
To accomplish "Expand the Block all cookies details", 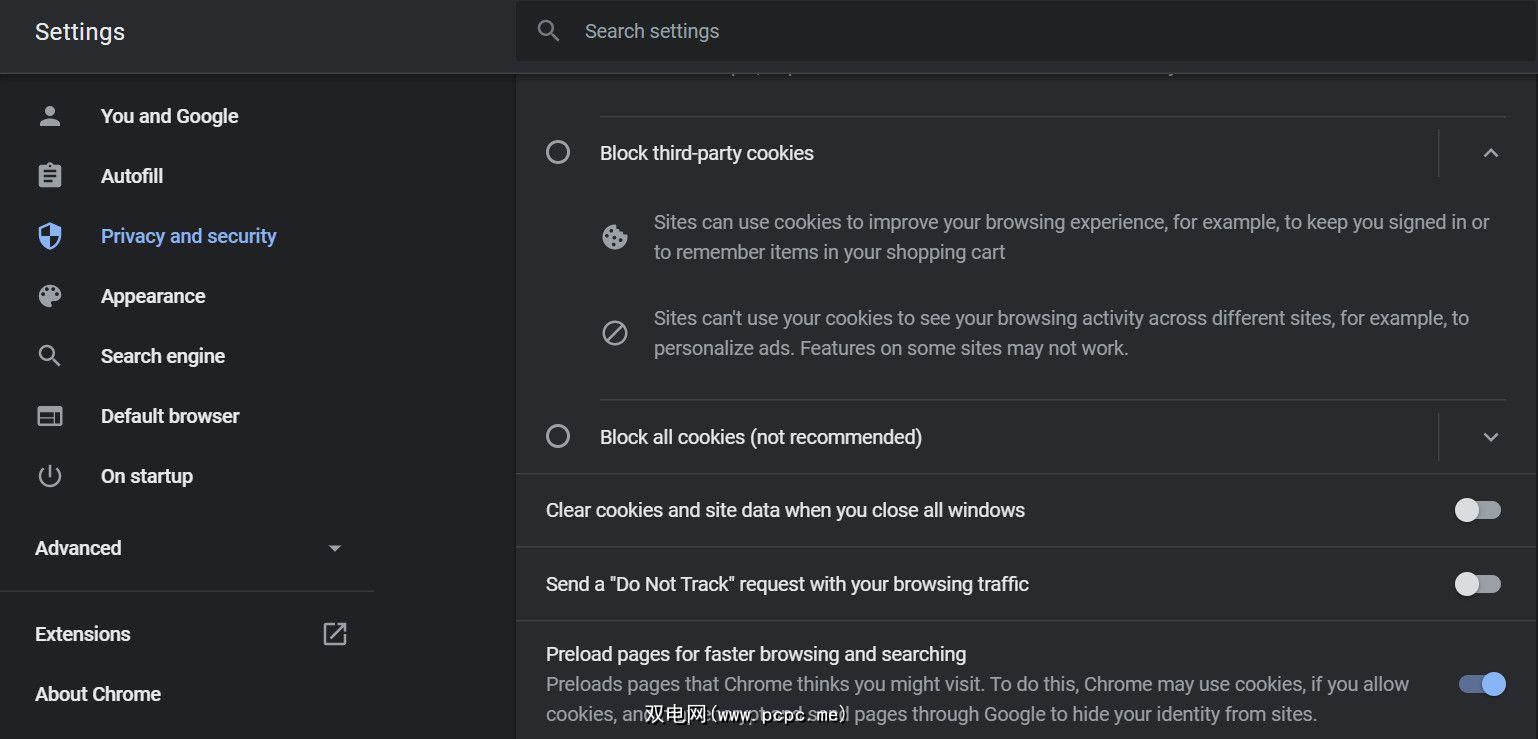I will (x=1490, y=437).
